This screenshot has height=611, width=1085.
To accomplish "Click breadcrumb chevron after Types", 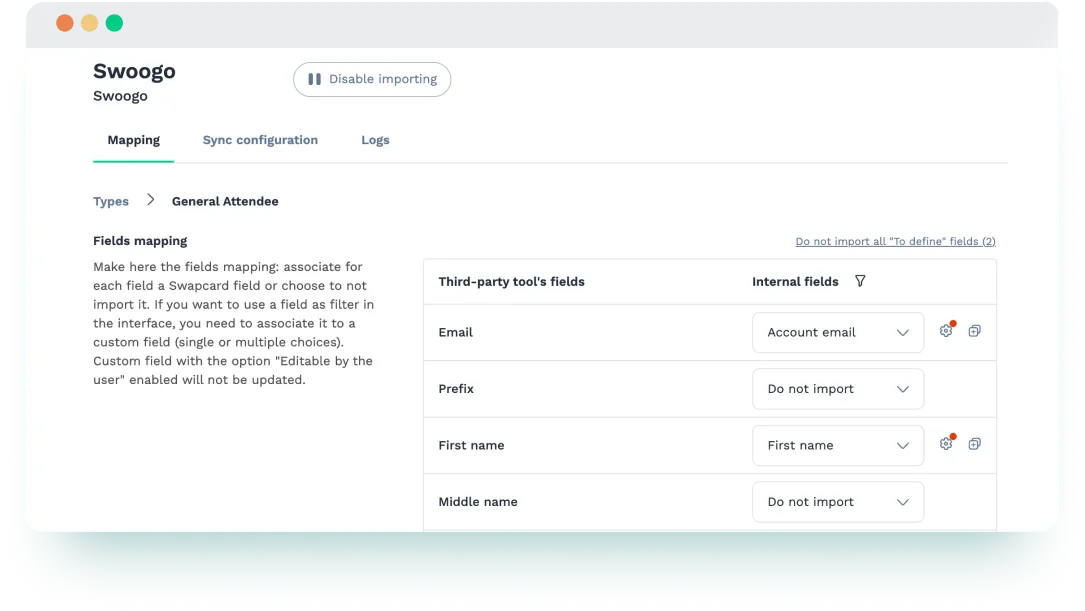I will [150, 200].
